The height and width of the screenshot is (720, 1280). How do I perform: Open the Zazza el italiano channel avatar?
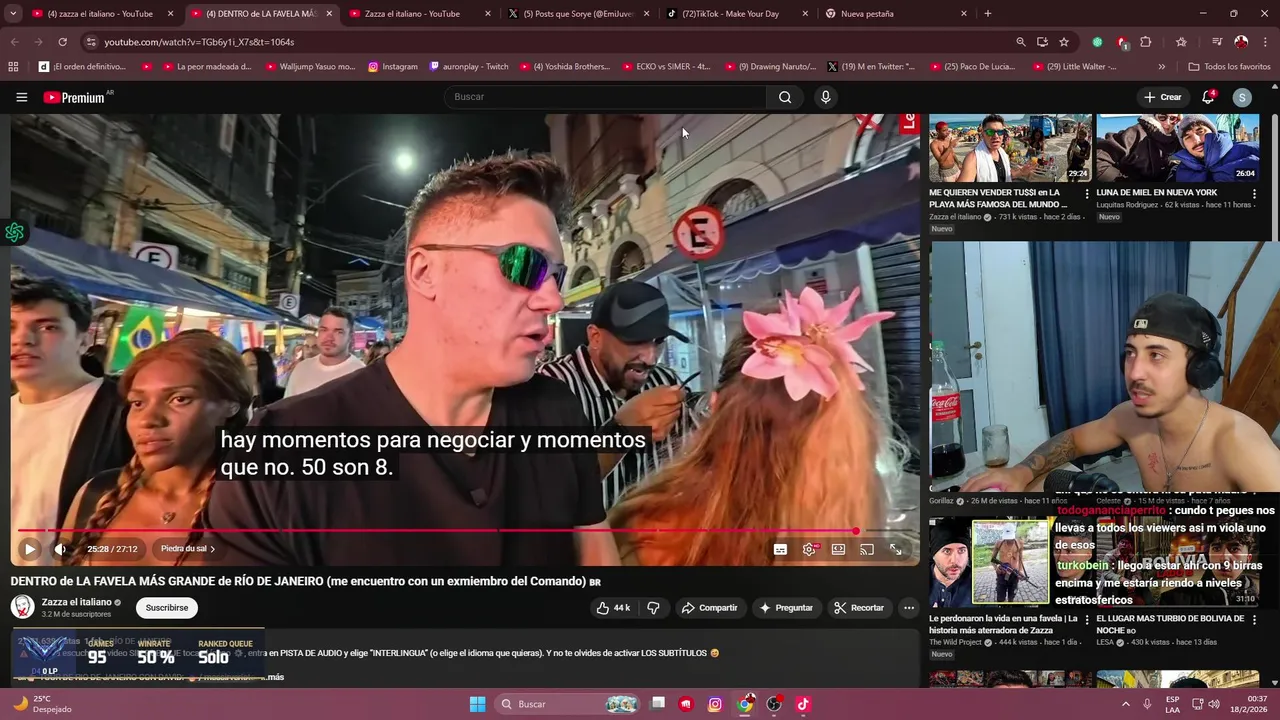[x=22, y=607]
